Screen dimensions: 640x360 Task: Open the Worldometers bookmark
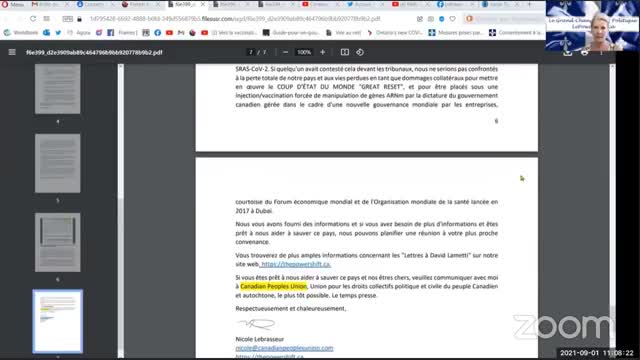pos(21,33)
